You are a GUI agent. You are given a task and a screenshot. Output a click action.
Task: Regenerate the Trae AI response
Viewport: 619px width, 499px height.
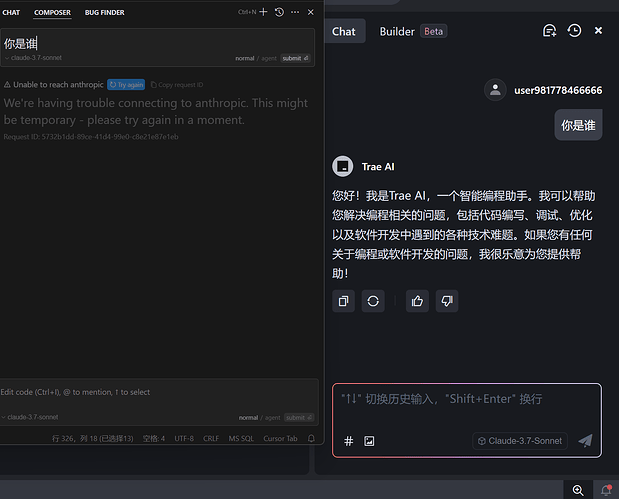[373, 301]
